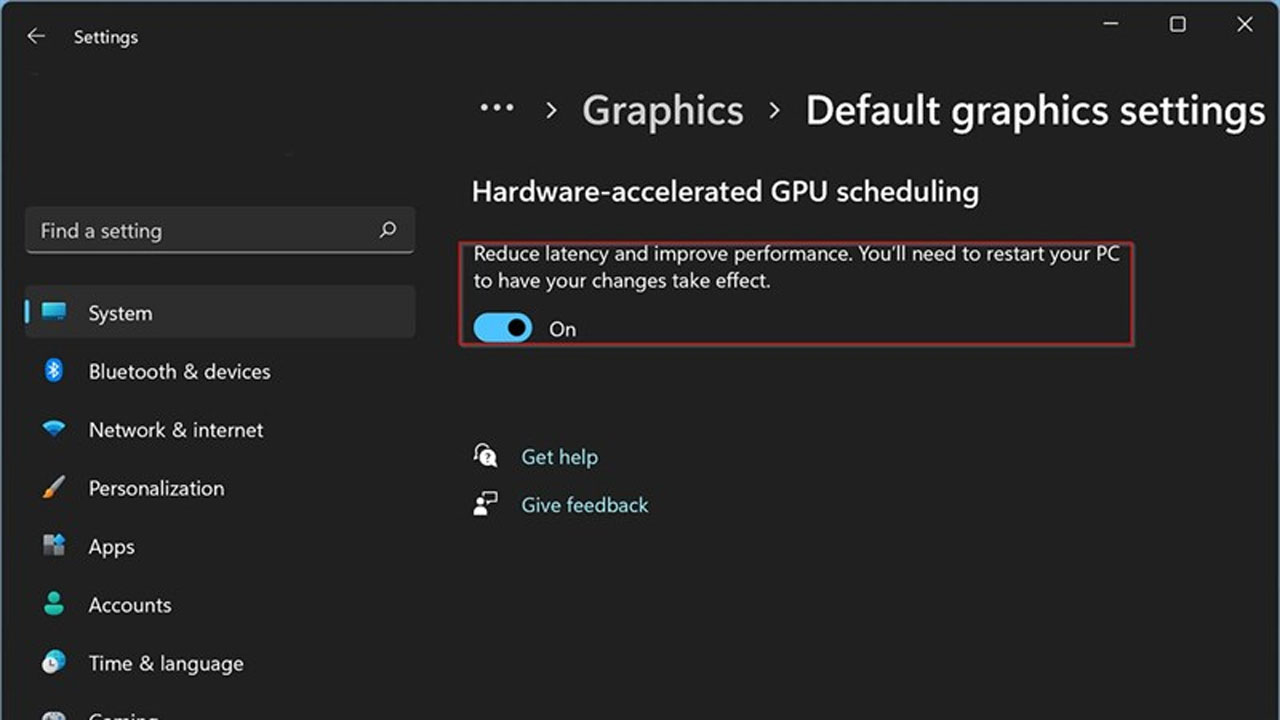1280x720 pixels.
Task: Select the Accounts settings icon
Action: pyautogui.click(x=52, y=605)
